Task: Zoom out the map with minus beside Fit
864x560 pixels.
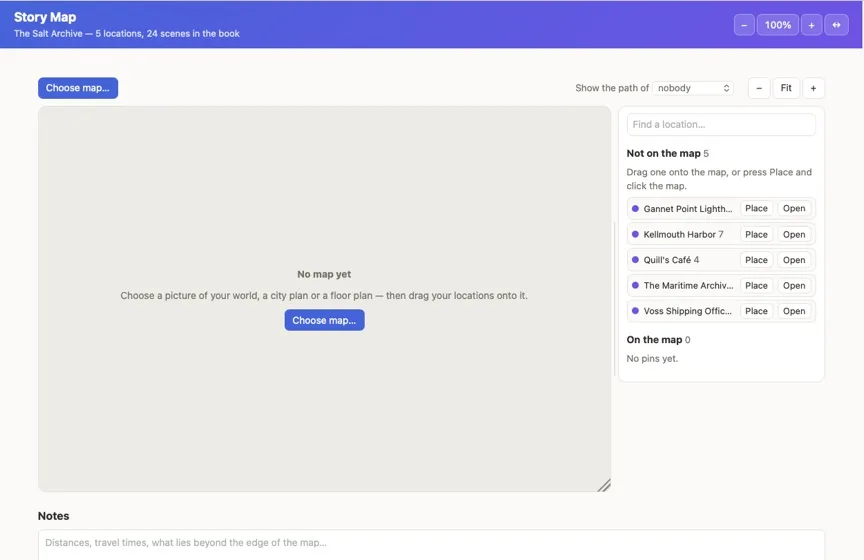Action: coord(759,88)
